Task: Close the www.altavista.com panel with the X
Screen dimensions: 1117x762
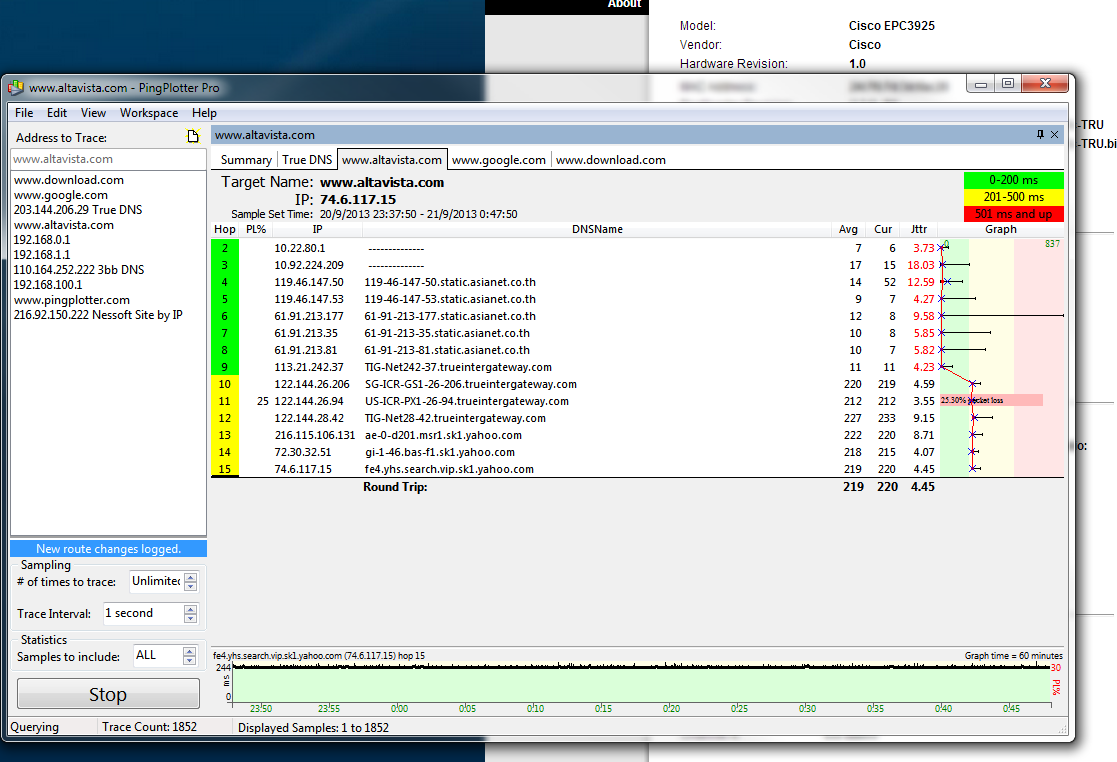Action: point(1054,135)
